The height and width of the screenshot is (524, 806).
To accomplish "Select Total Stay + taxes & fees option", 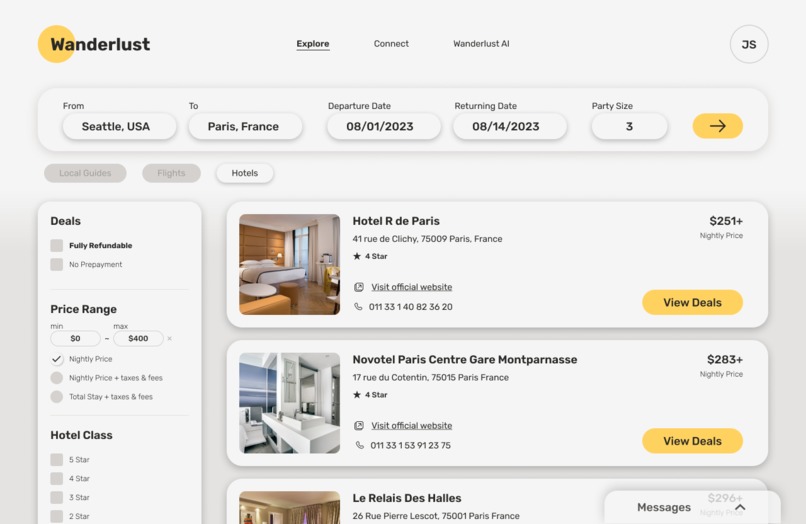I will click(57, 396).
